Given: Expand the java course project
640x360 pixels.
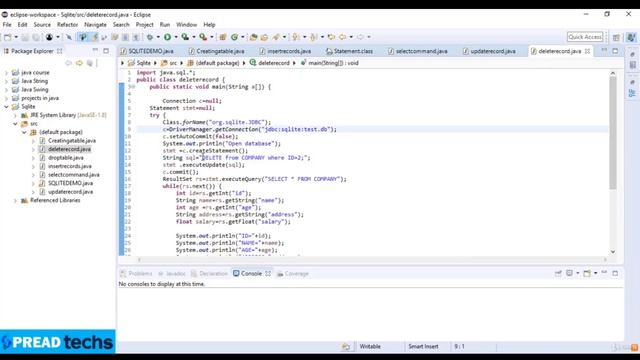Looking at the screenshot, I should (6, 73).
